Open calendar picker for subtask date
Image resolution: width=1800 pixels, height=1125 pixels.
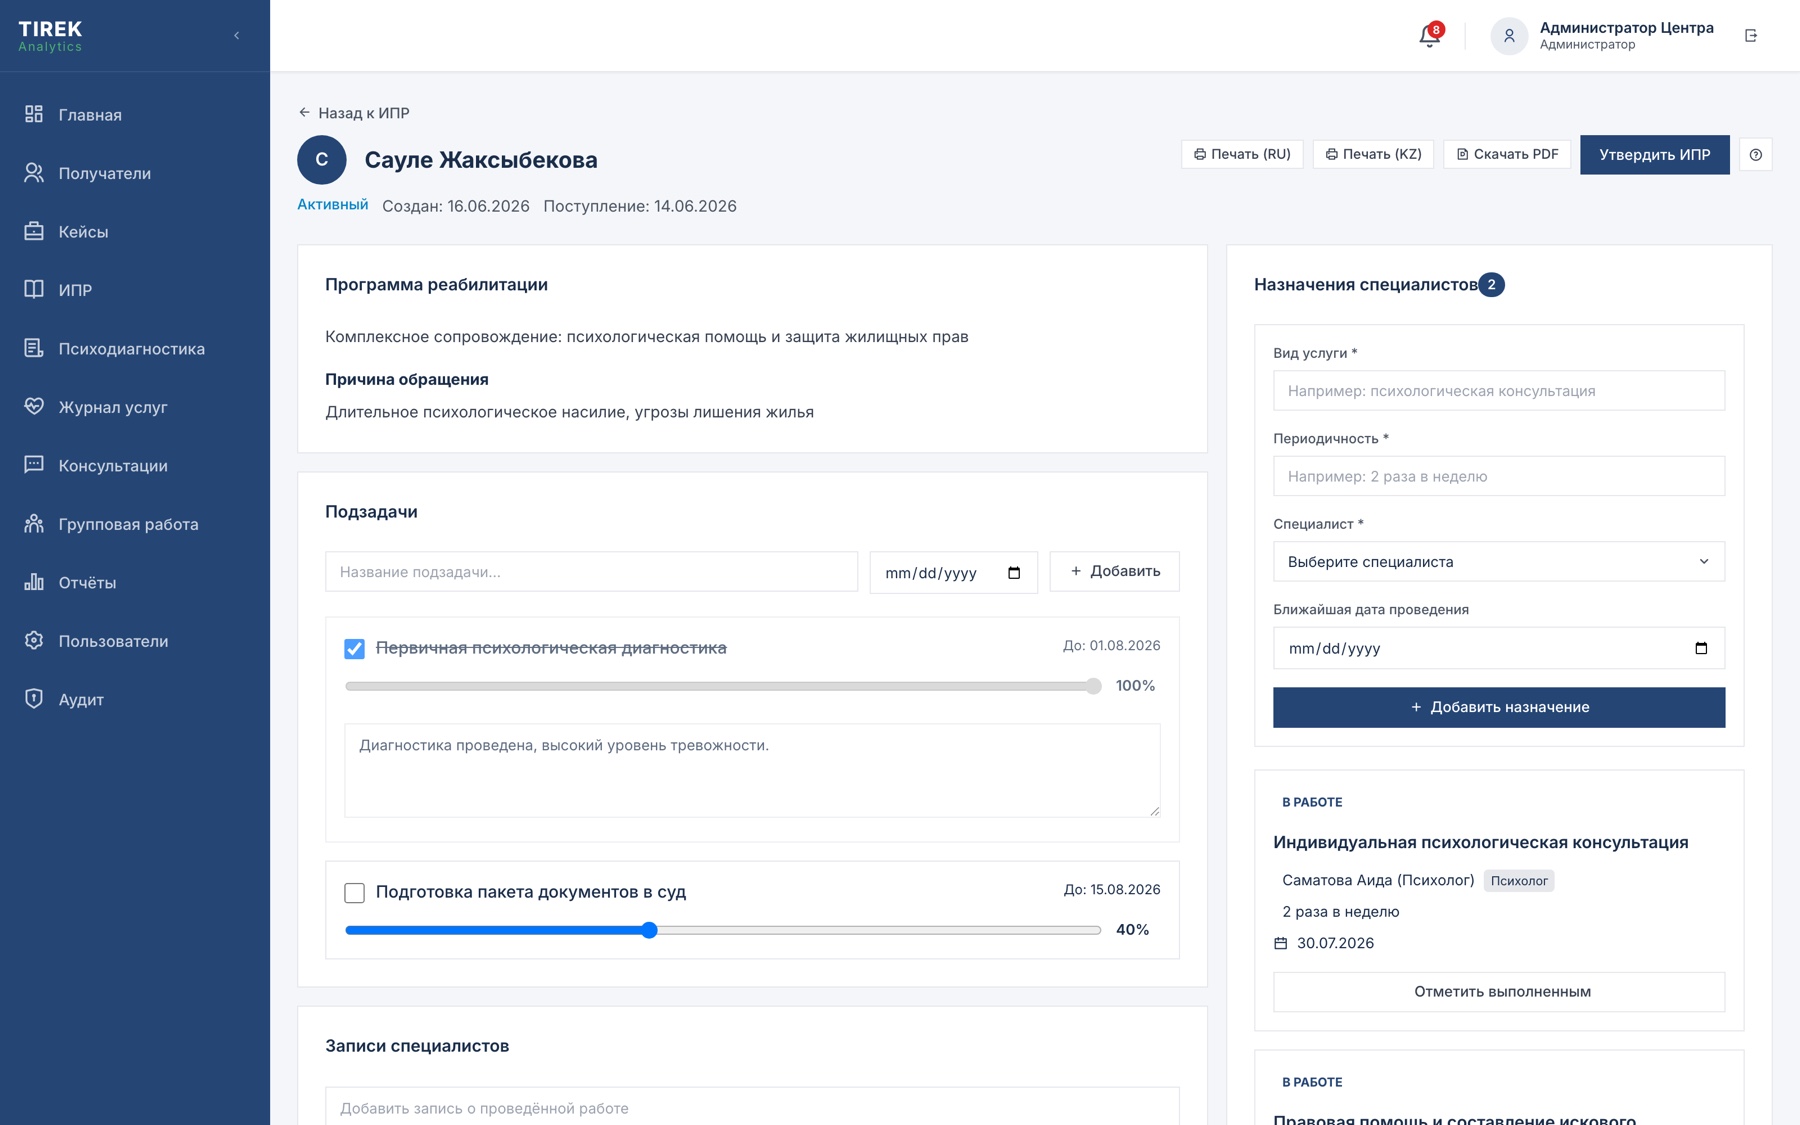point(1014,573)
